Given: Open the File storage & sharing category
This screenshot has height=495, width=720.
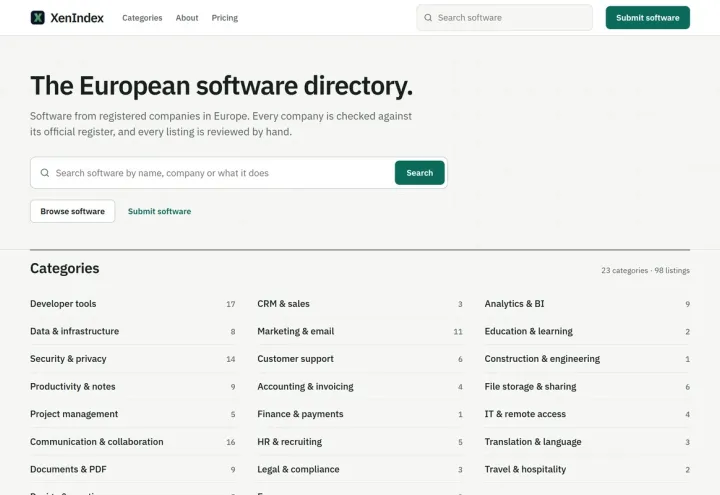Looking at the screenshot, I should (587, 387).
